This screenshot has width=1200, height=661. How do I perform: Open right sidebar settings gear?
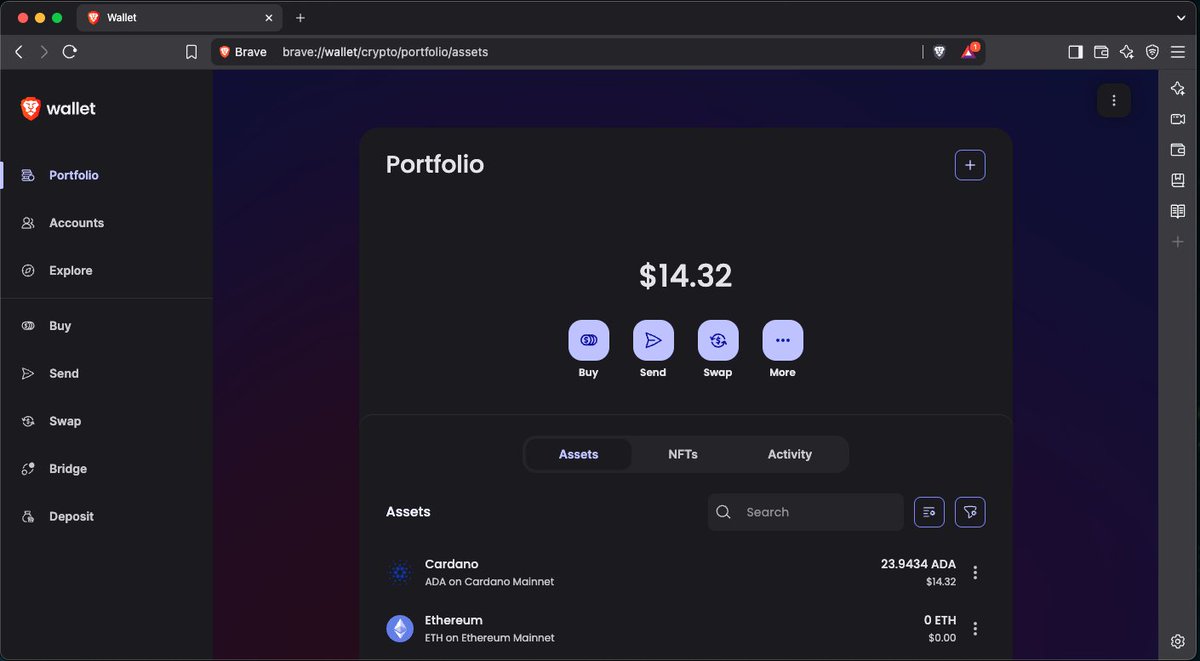[1178, 641]
